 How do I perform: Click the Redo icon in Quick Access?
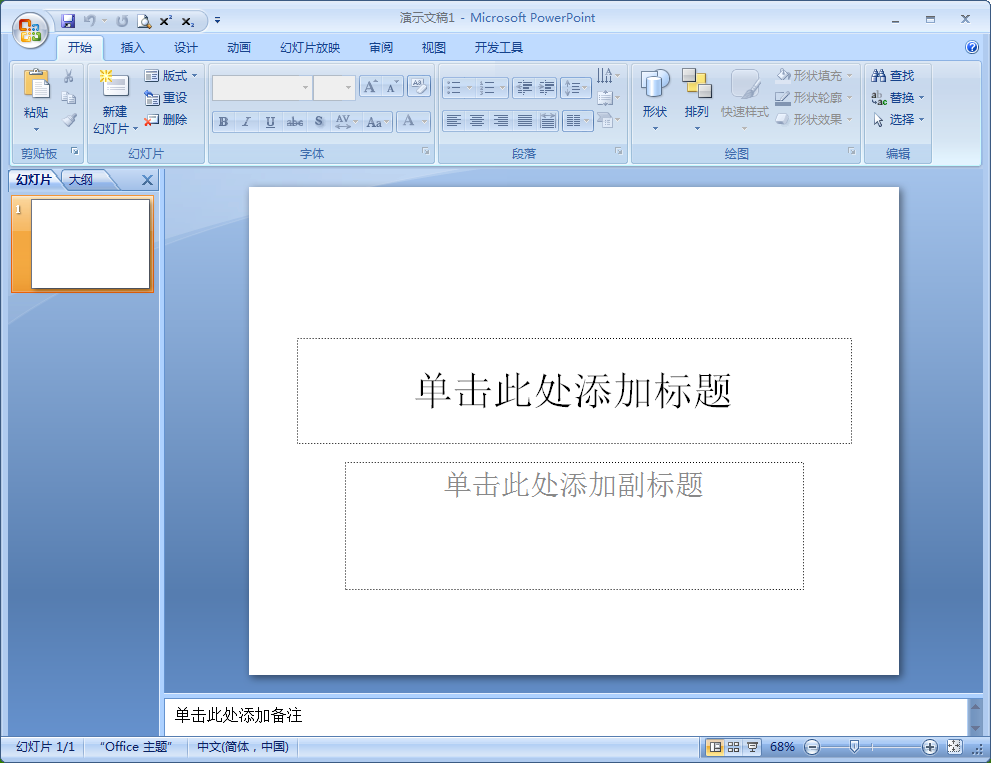tap(122, 21)
